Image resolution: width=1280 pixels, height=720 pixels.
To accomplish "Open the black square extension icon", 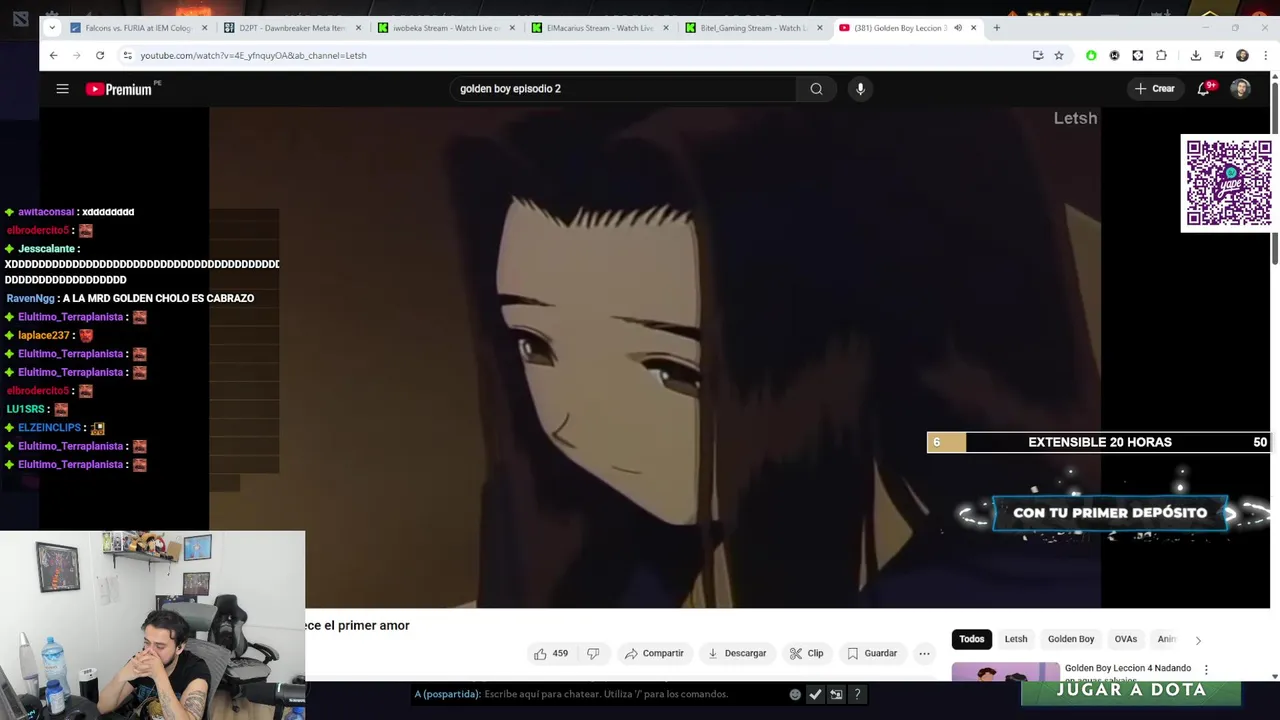I will (1138, 55).
